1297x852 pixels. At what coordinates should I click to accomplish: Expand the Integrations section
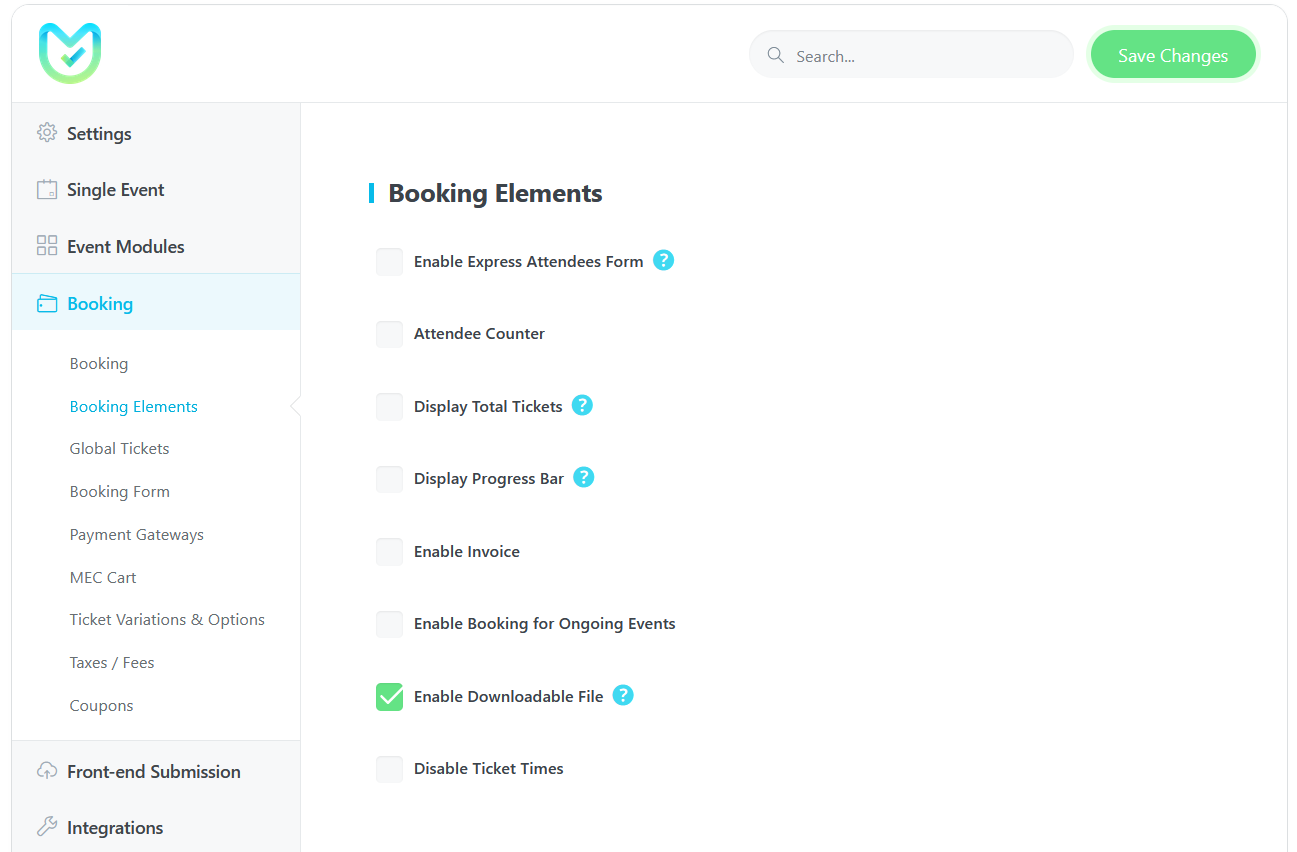tap(156, 827)
